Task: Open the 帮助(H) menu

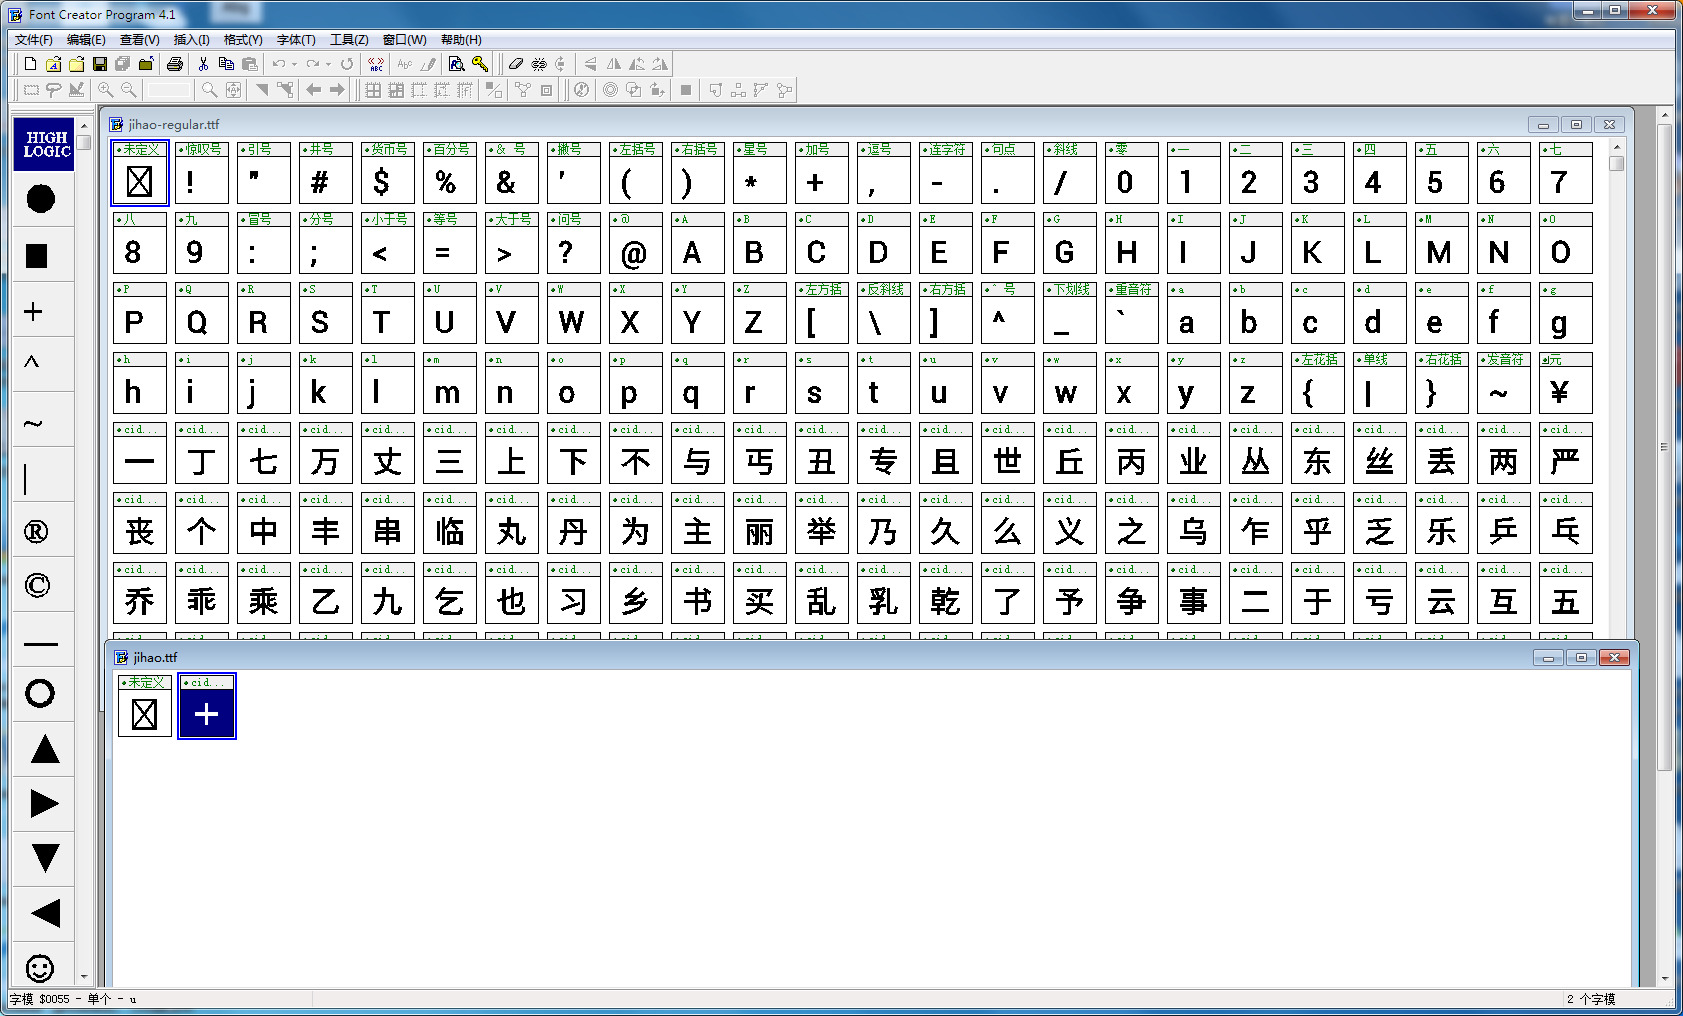Action: tap(461, 40)
